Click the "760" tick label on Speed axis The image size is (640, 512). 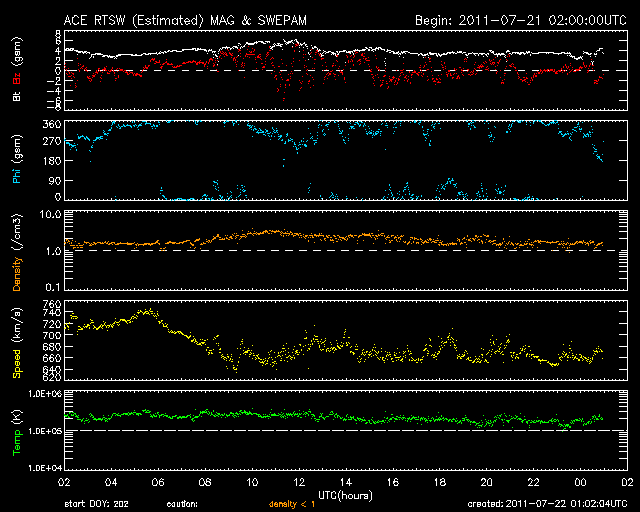click(52, 304)
